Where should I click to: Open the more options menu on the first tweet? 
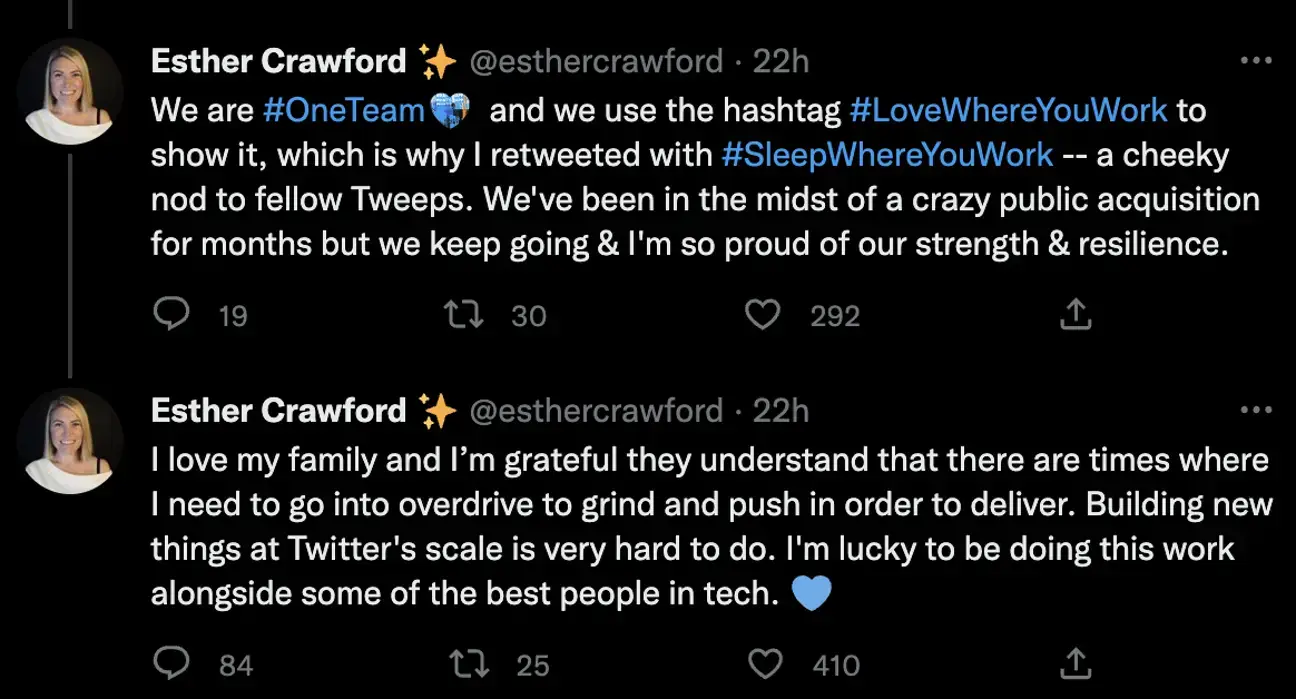click(x=1258, y=60)
